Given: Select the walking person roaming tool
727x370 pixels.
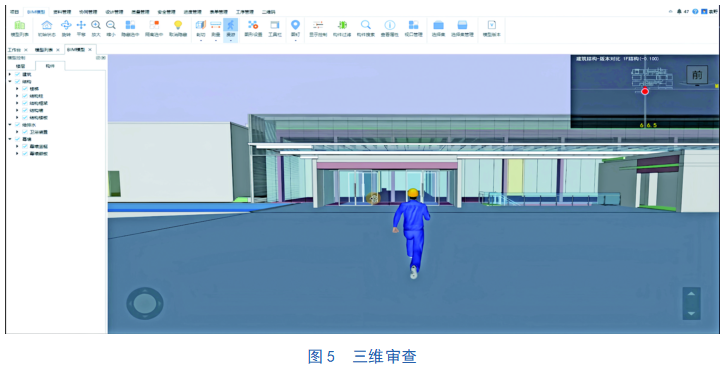Looking at the screenshot, I should point(230,25).
